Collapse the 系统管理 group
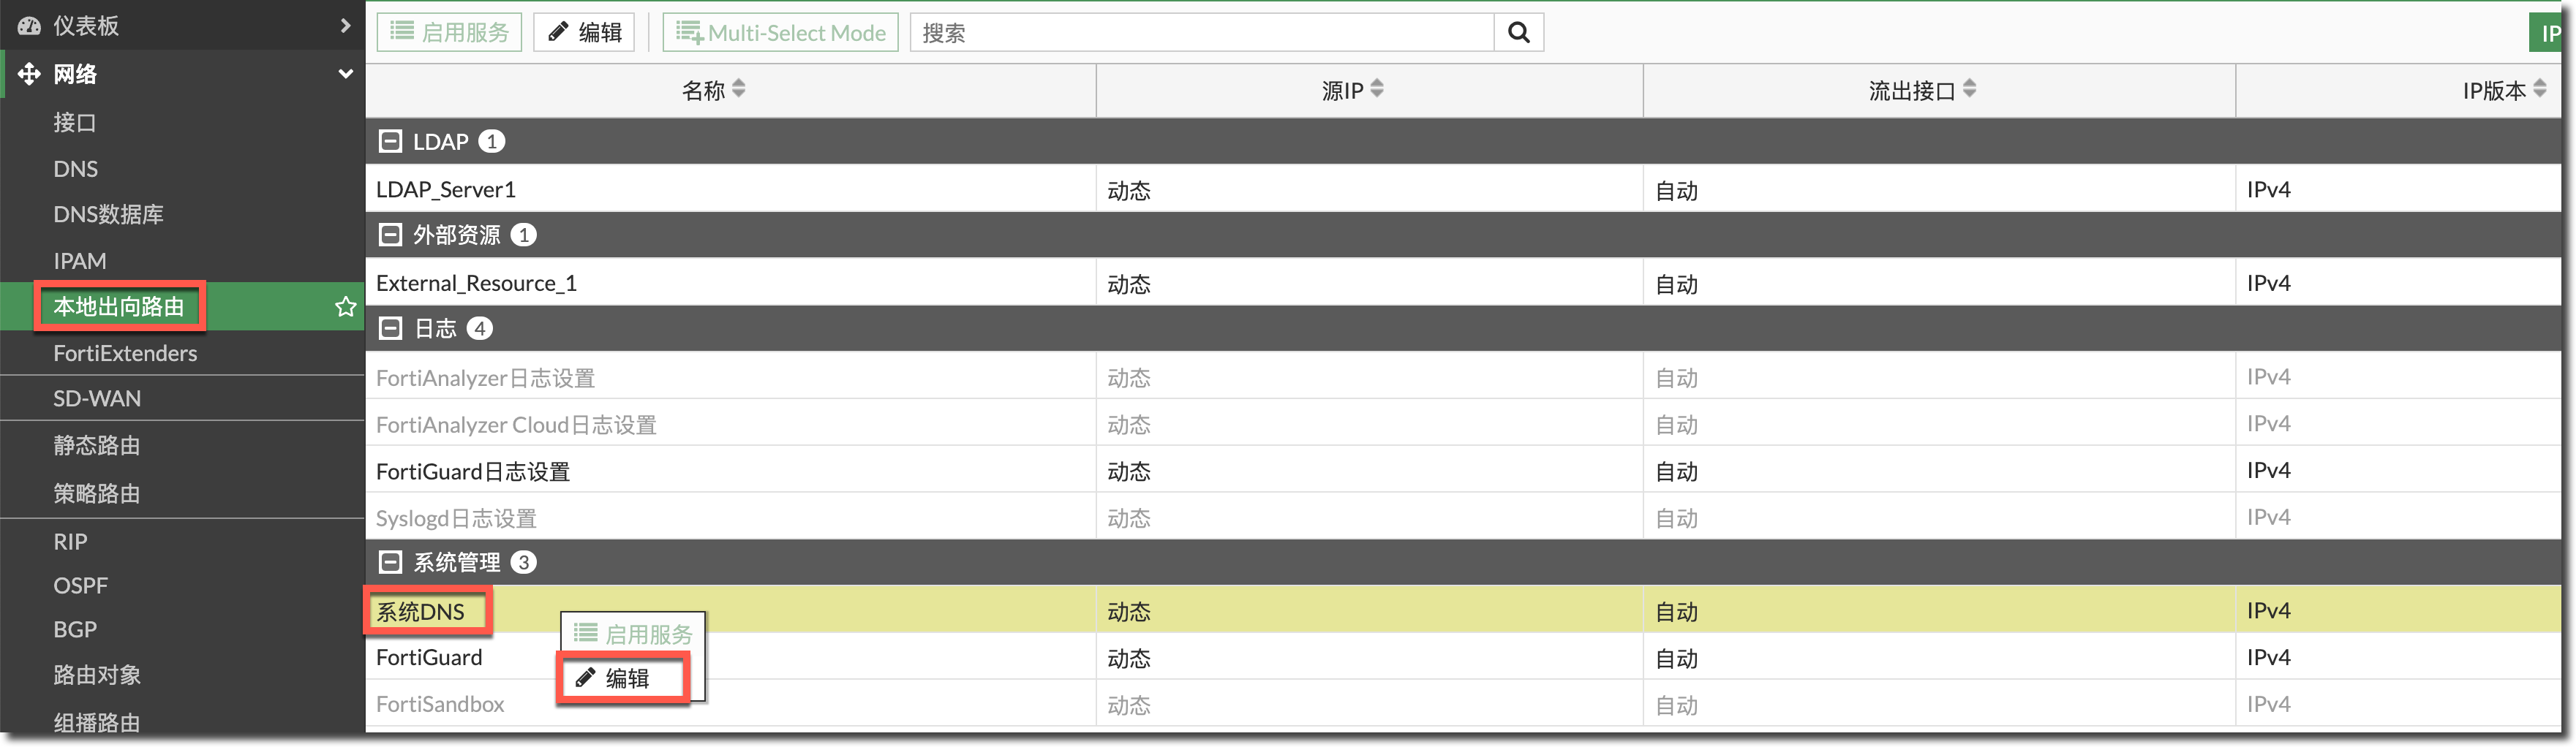The height and width of the screenshot is (747, 2576). tap(390, 563)
